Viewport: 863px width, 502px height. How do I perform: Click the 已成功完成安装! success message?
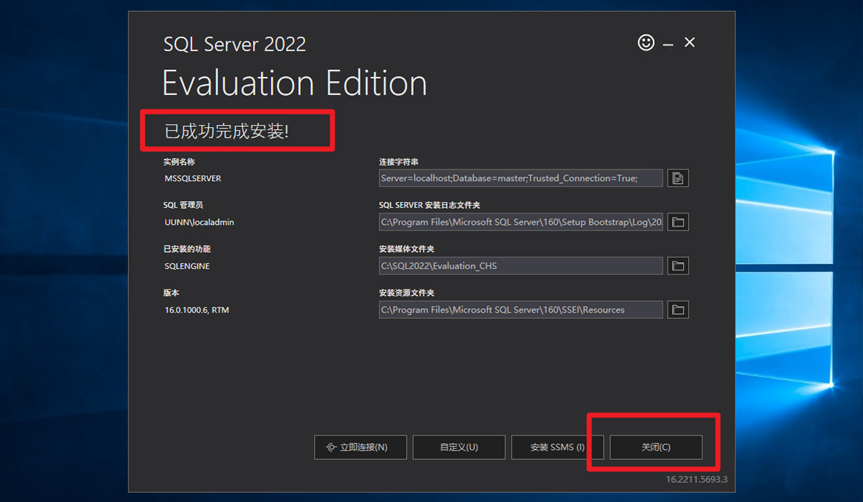tap(227, 131)
